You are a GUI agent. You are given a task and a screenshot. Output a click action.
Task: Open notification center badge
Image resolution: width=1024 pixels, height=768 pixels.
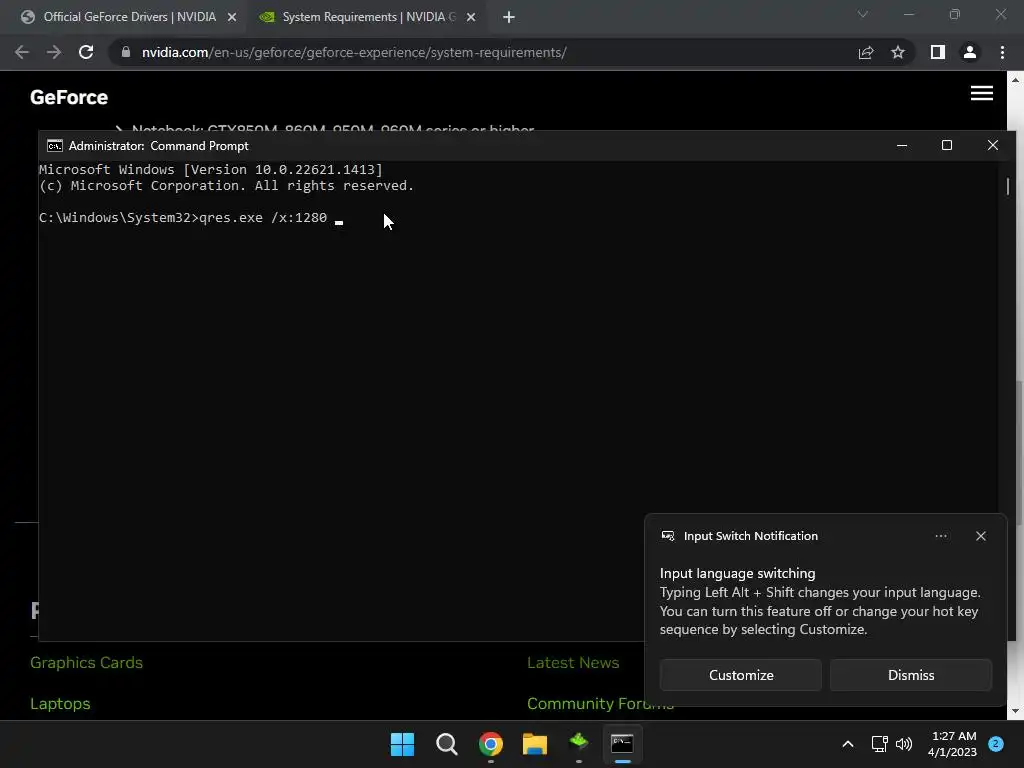click(996, 743)
